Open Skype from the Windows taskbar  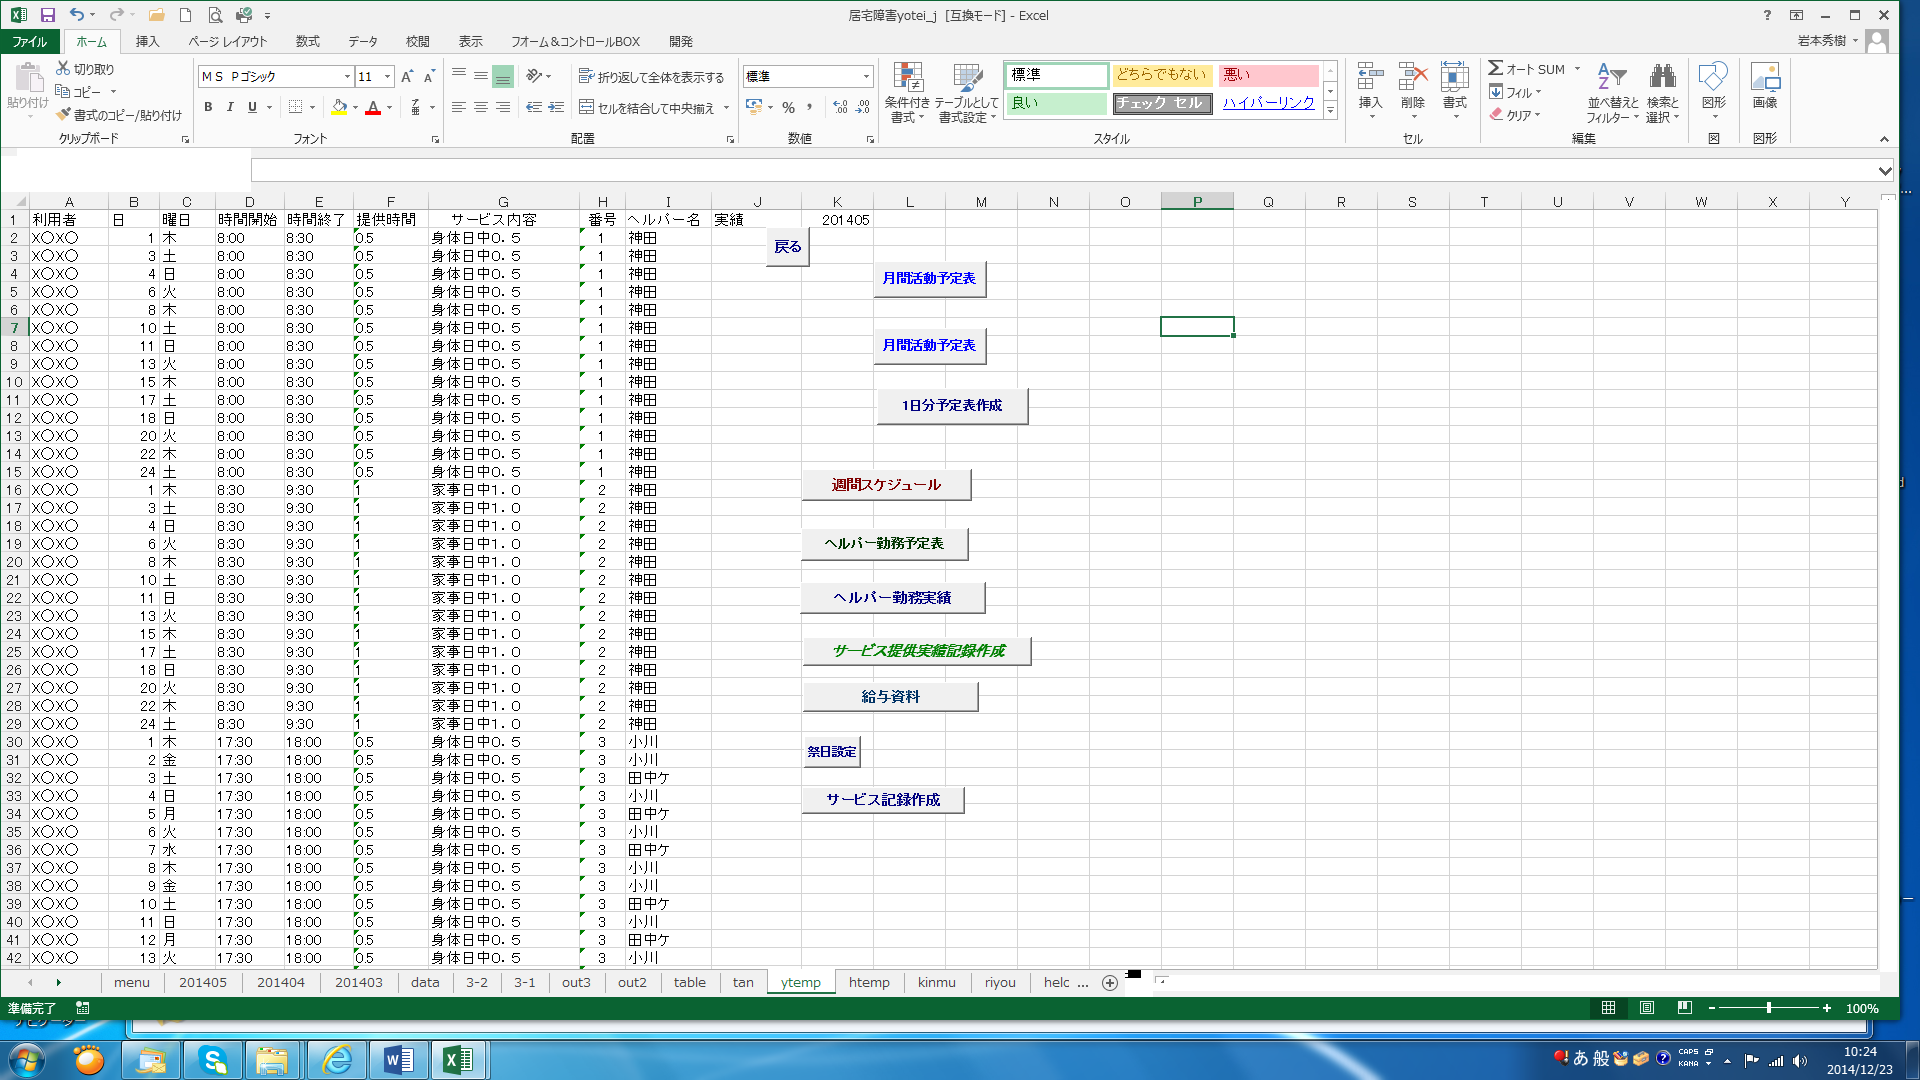pyautogui.click(x=213, y=1059)
